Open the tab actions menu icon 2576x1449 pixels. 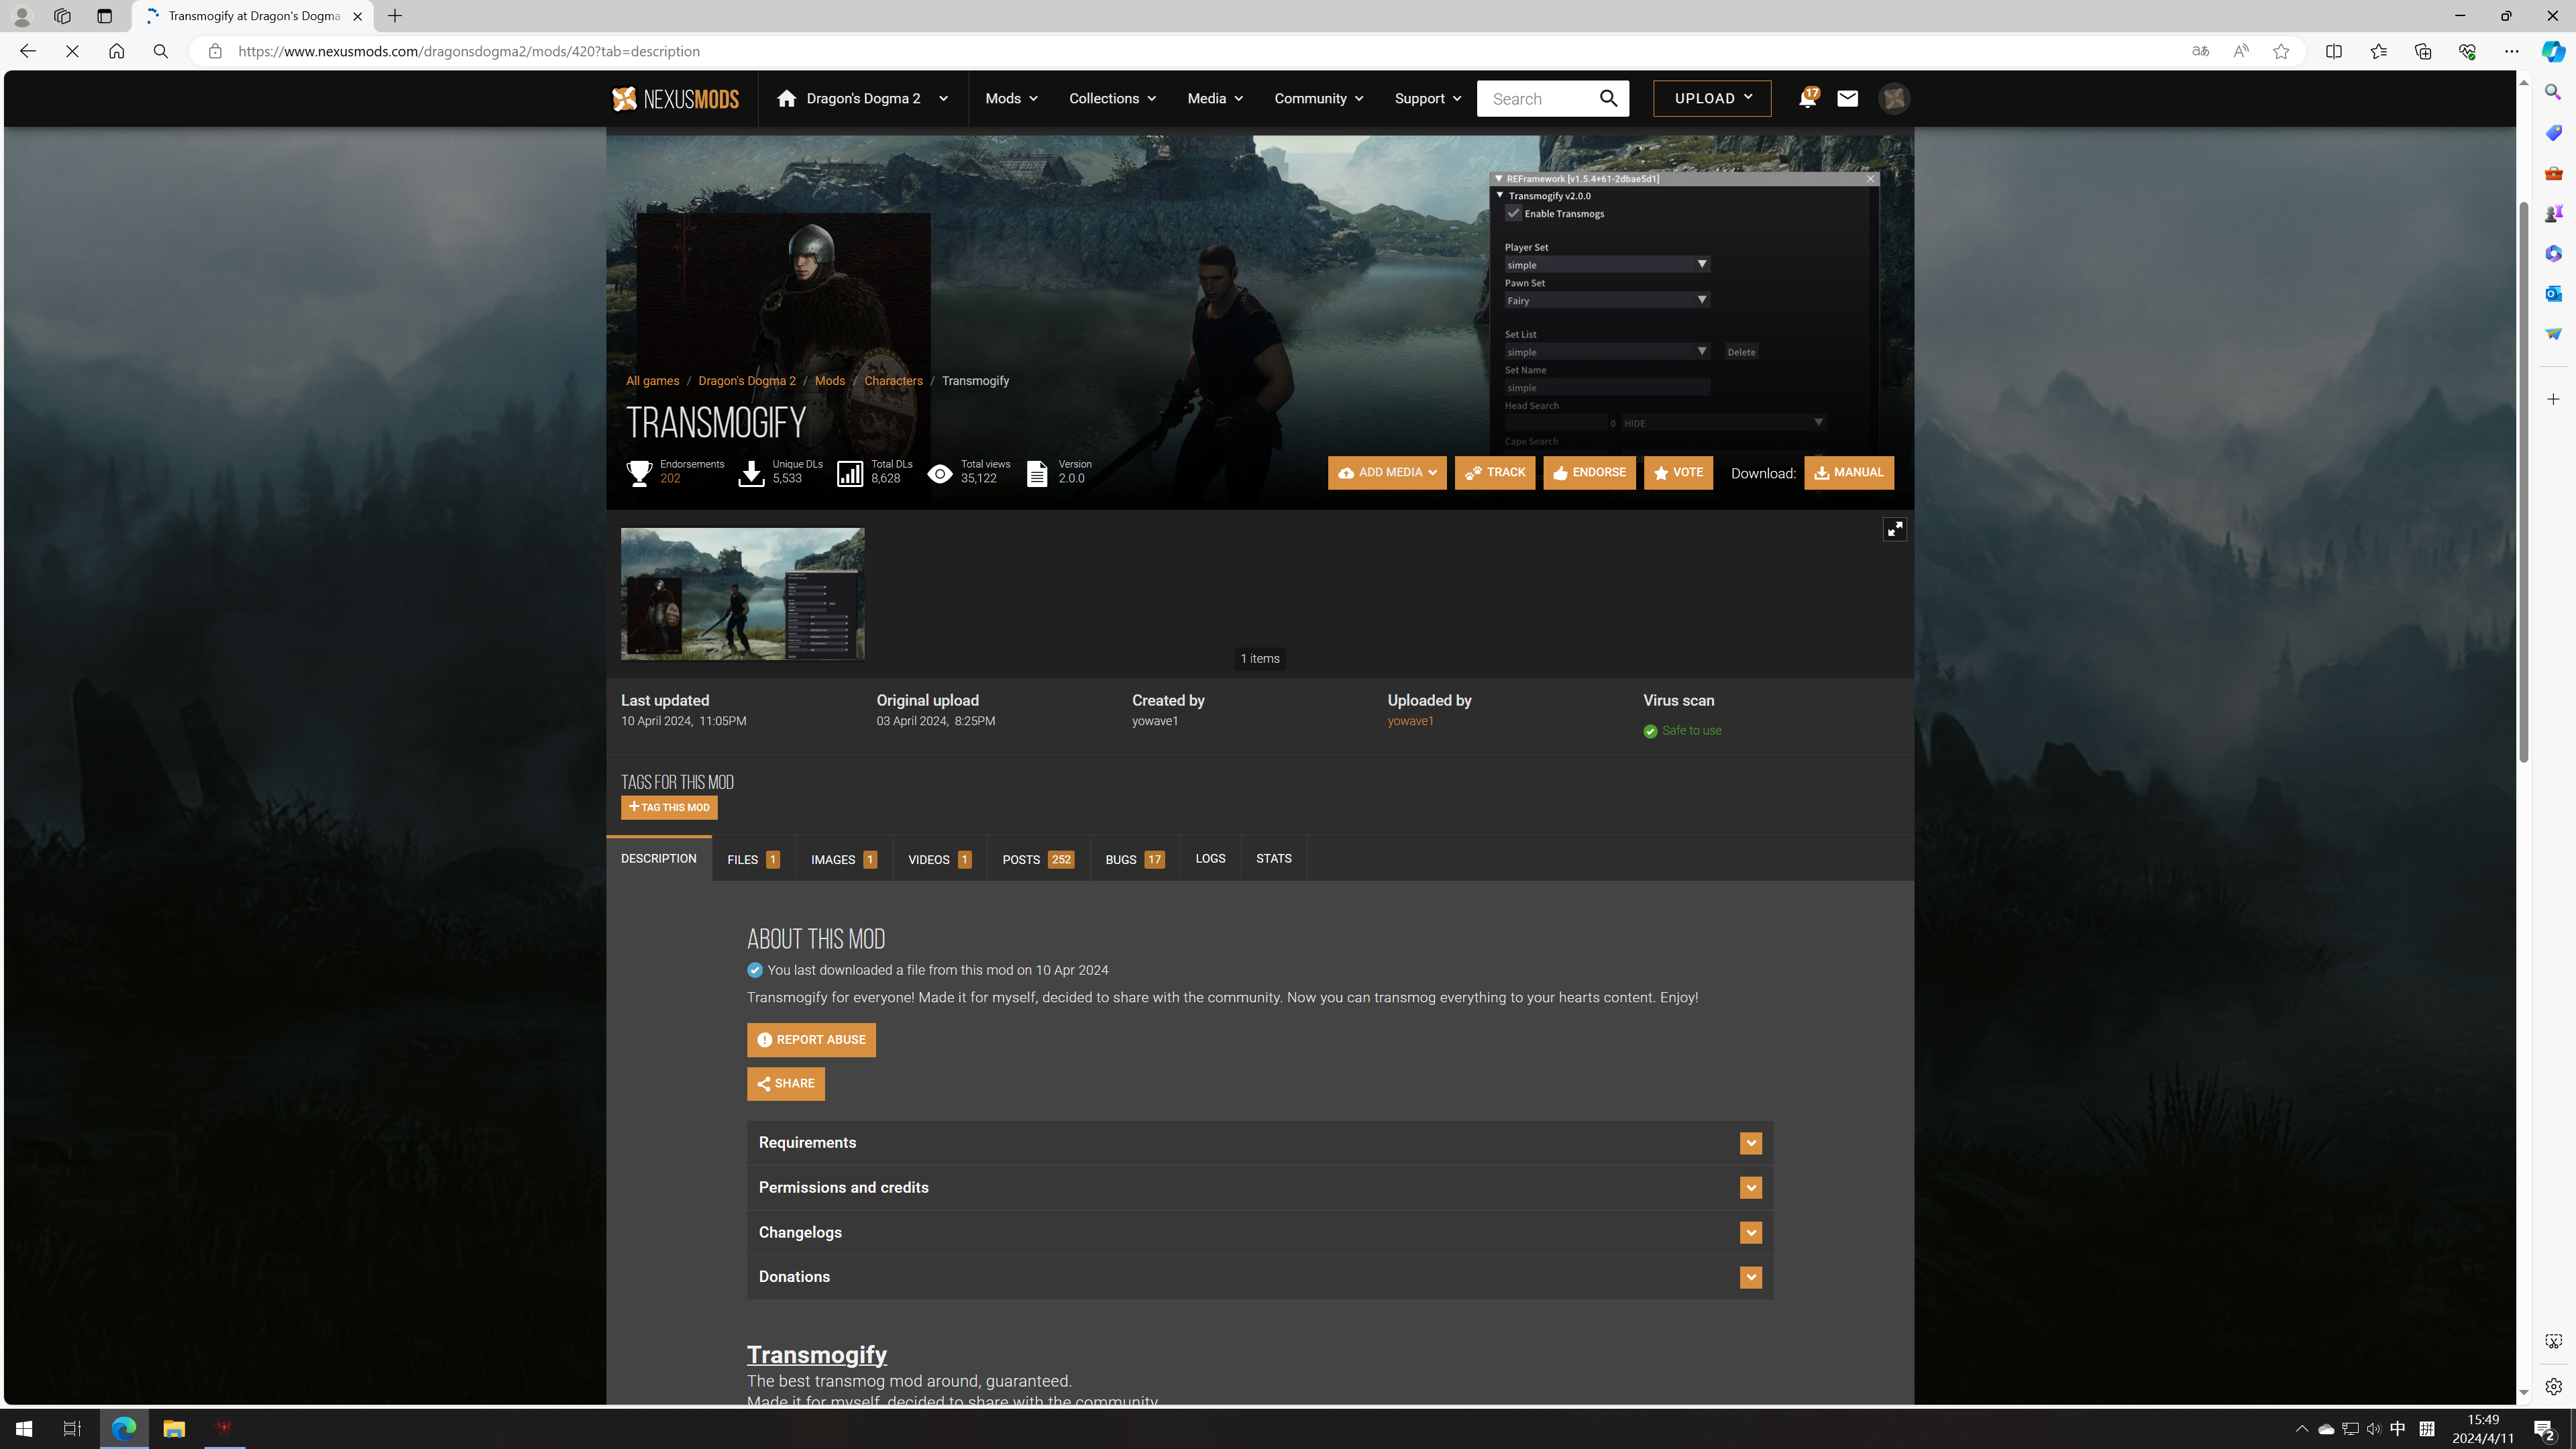coord(104,16)
